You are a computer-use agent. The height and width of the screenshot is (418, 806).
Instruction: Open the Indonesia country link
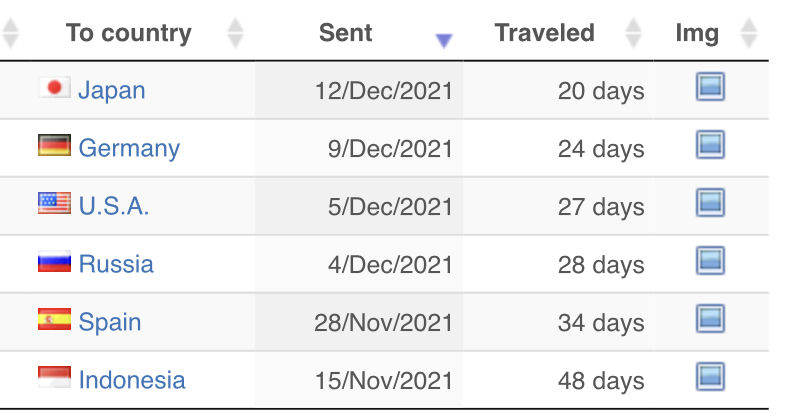(132, 380)
